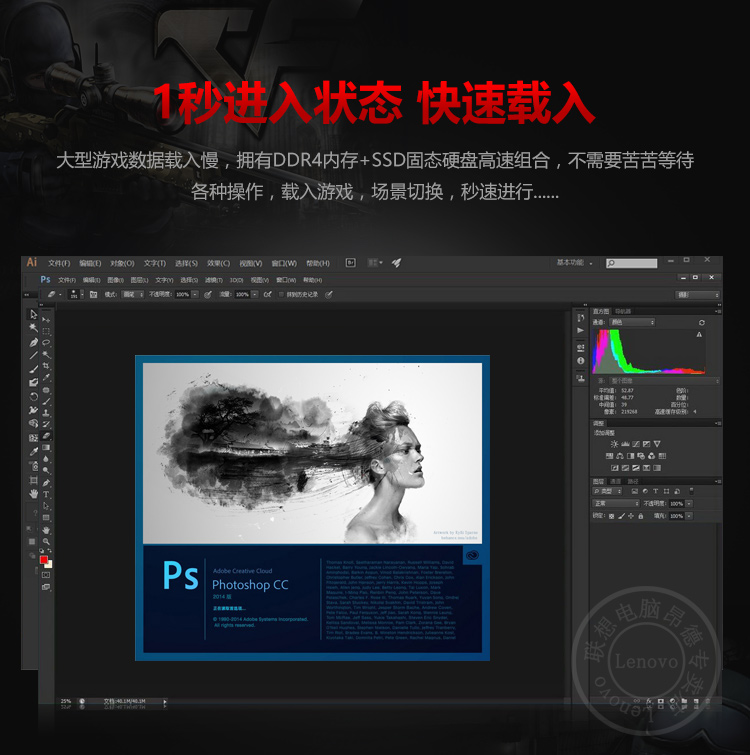Open the histogram Channel dropdown
750x755 pixels.
632,322
